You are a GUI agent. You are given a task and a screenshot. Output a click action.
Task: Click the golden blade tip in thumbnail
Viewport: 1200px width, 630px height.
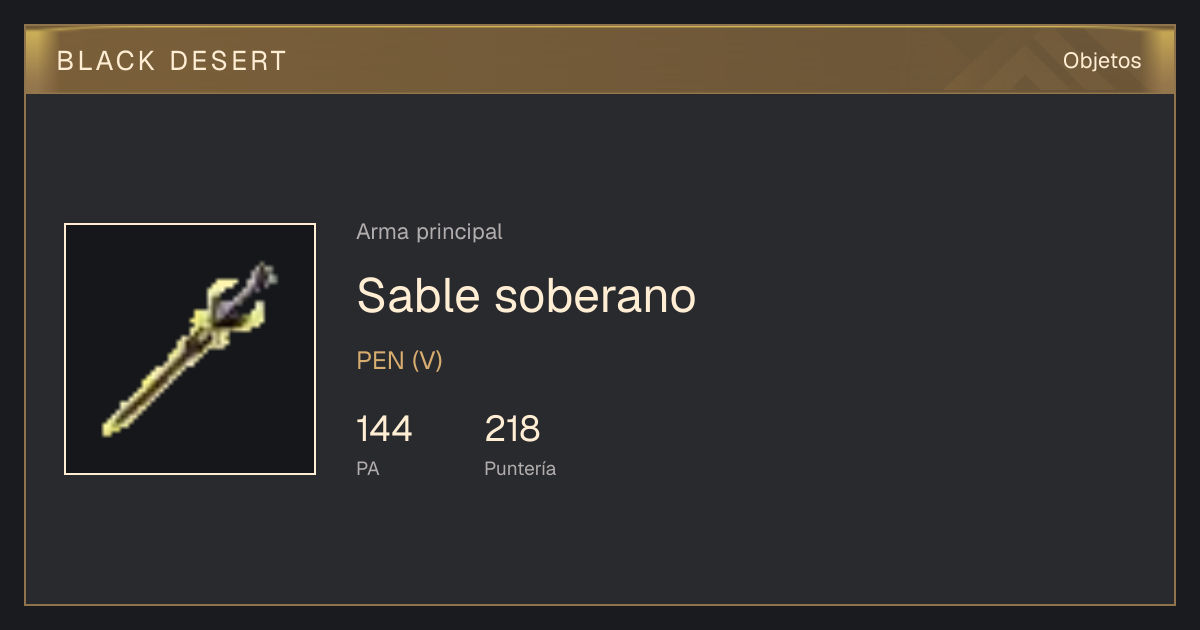coord(113,424)
